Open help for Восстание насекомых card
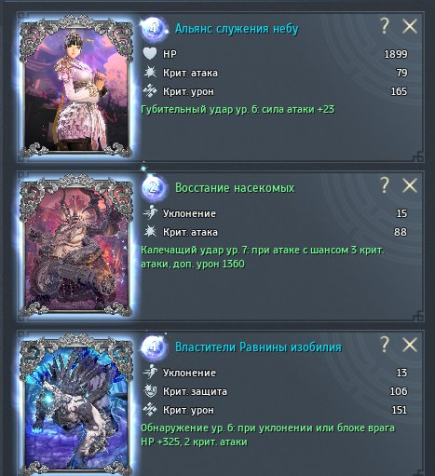The height and width of the screenshot is (476, 435). [385, 185]
